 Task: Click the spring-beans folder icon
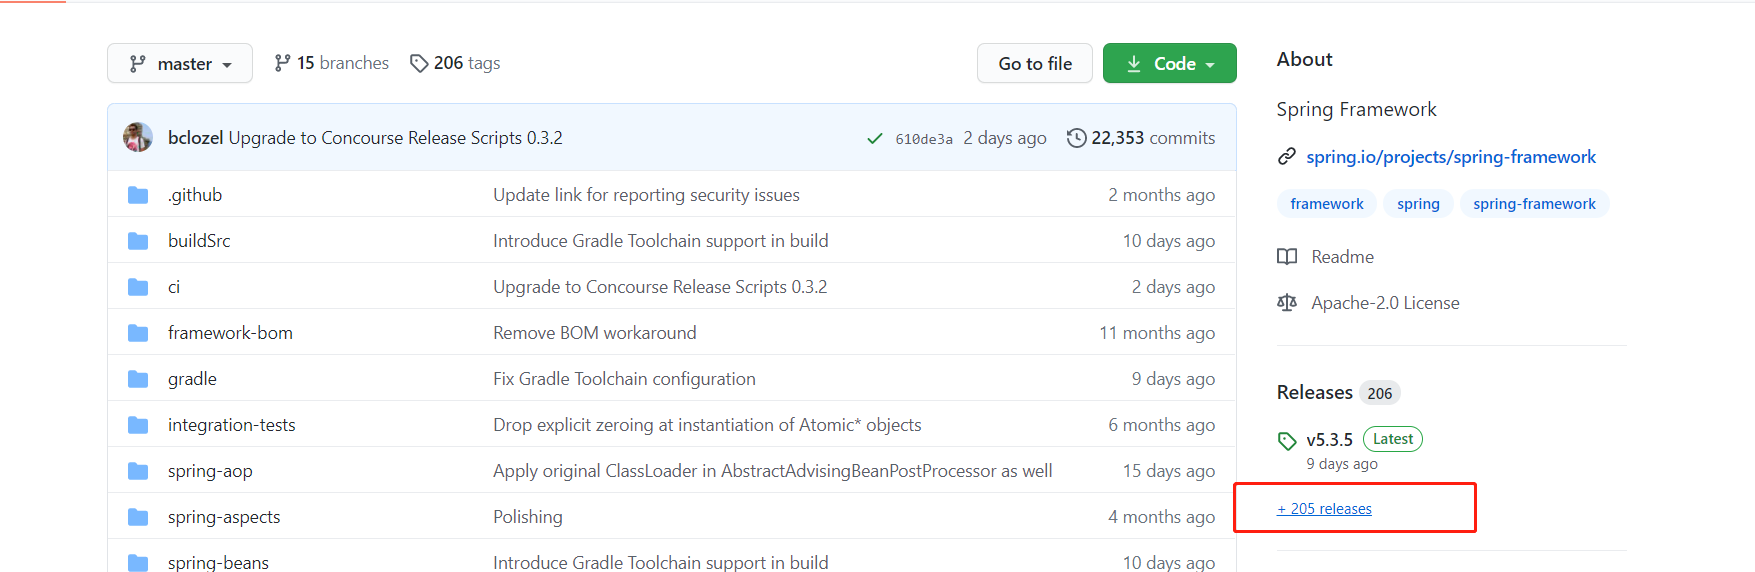[138, 563]
